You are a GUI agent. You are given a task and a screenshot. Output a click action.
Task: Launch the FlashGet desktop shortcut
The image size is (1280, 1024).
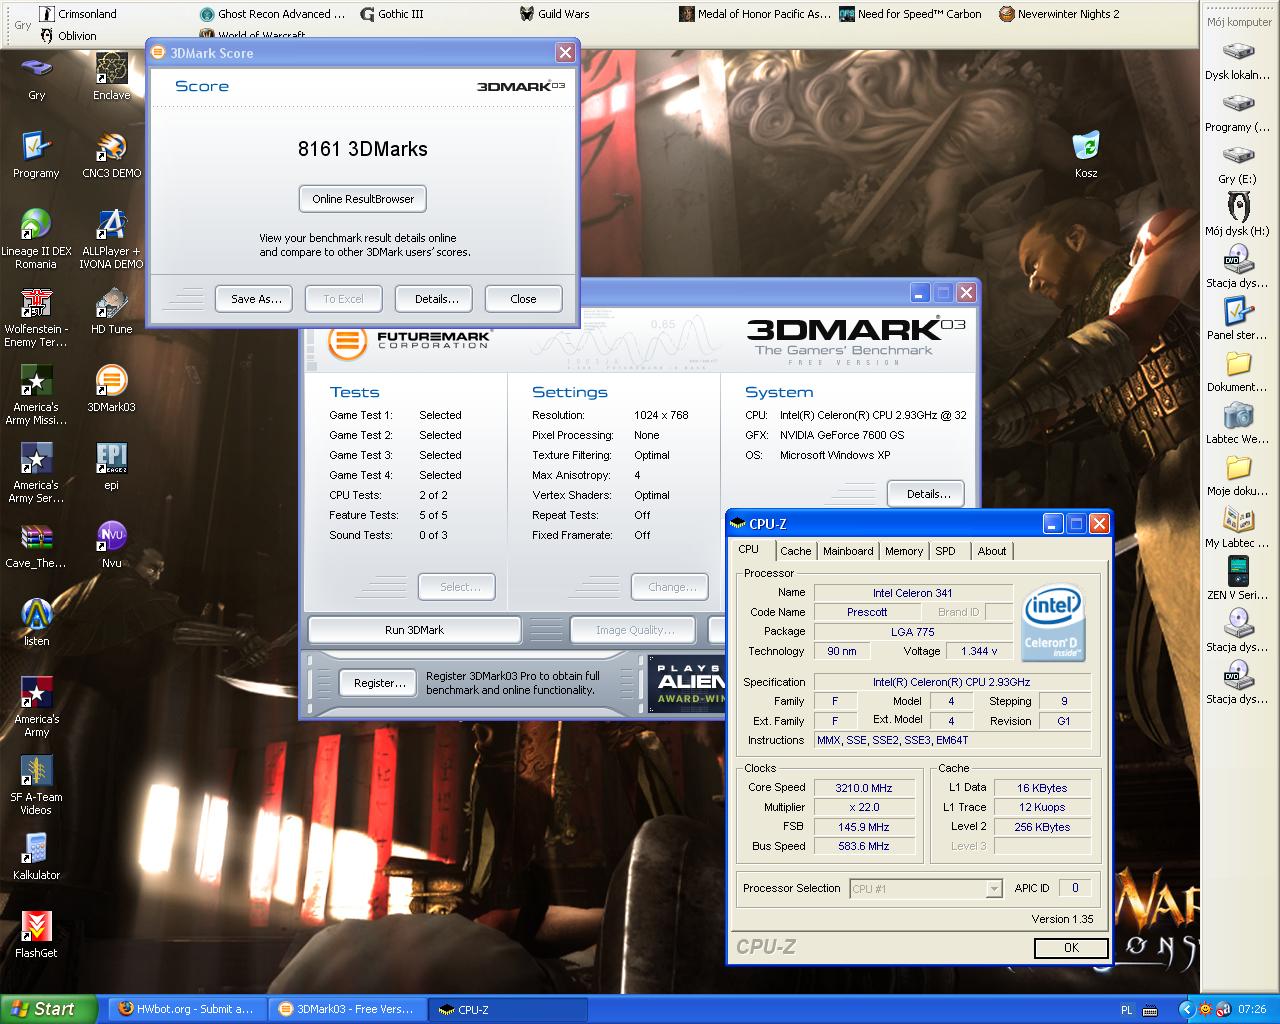(x=37, y=934)
